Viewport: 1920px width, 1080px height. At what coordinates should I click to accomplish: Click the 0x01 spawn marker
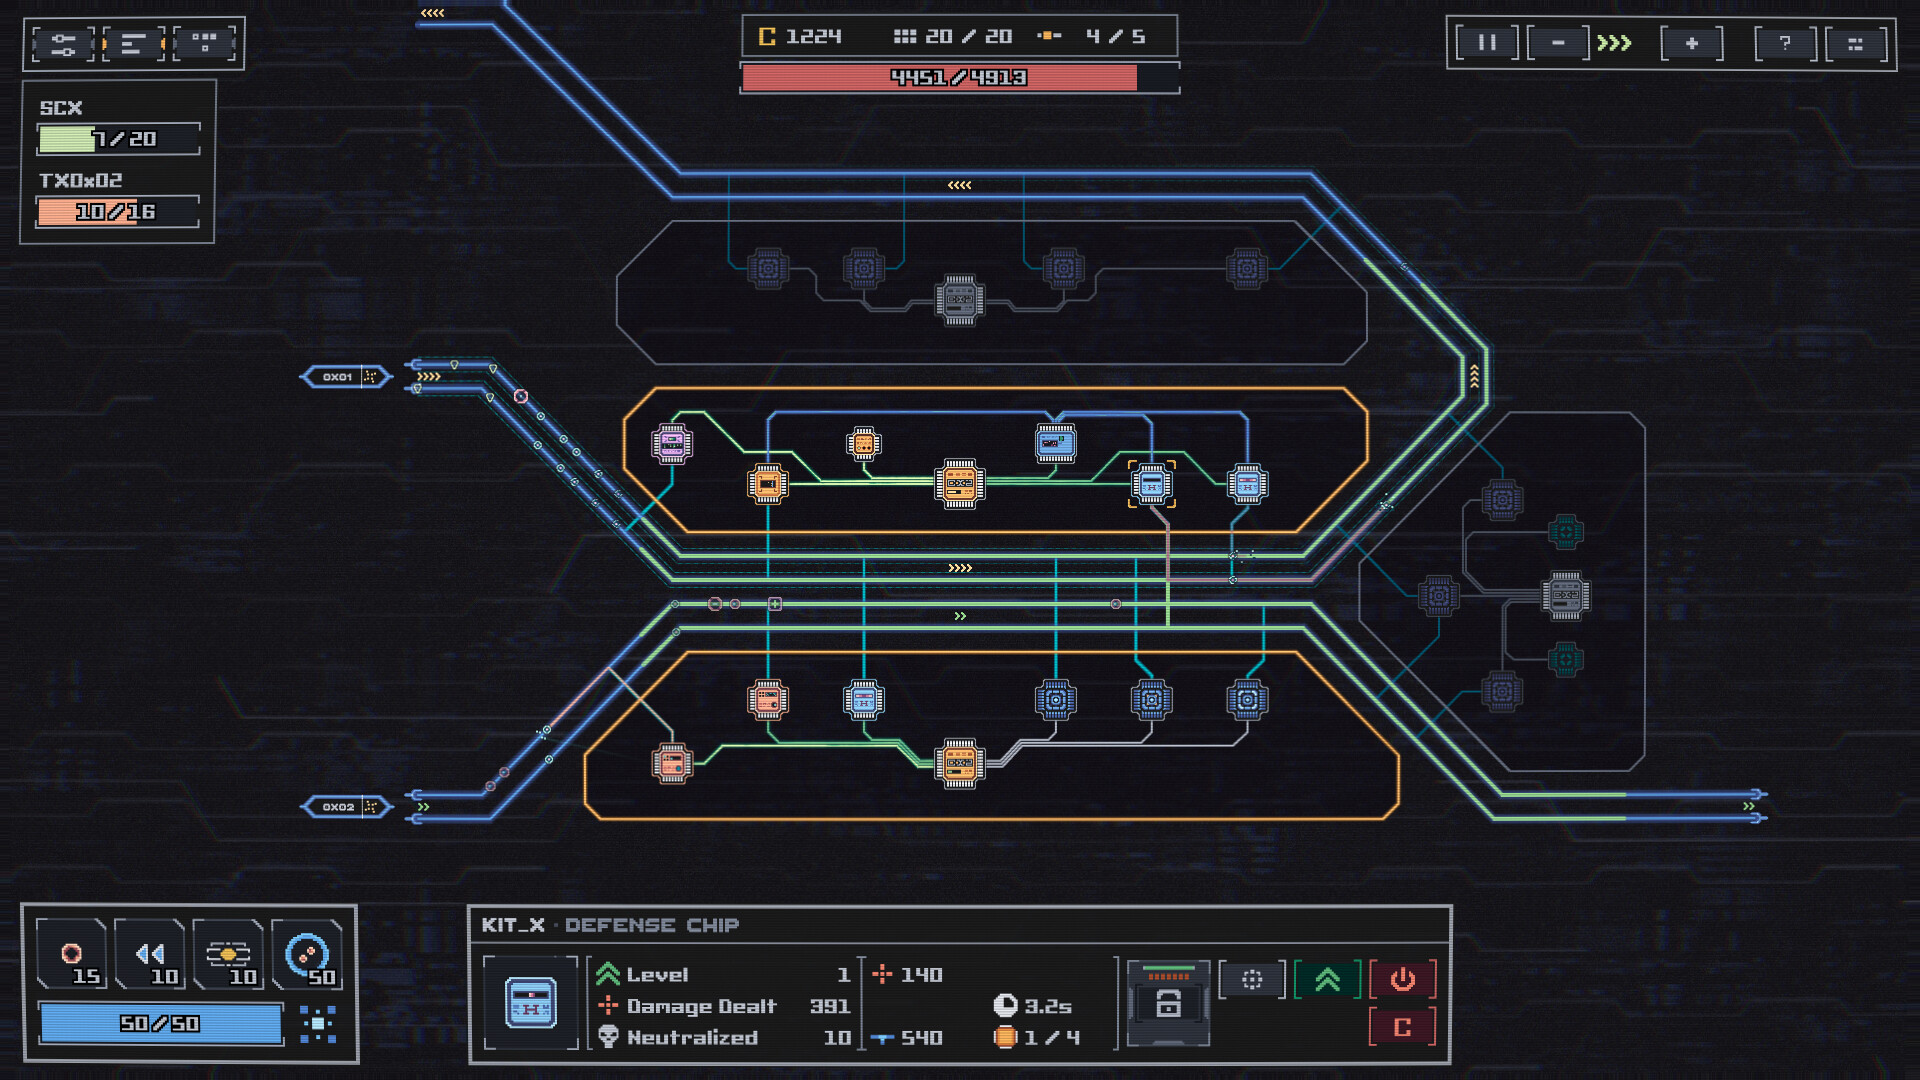(346, 377)
